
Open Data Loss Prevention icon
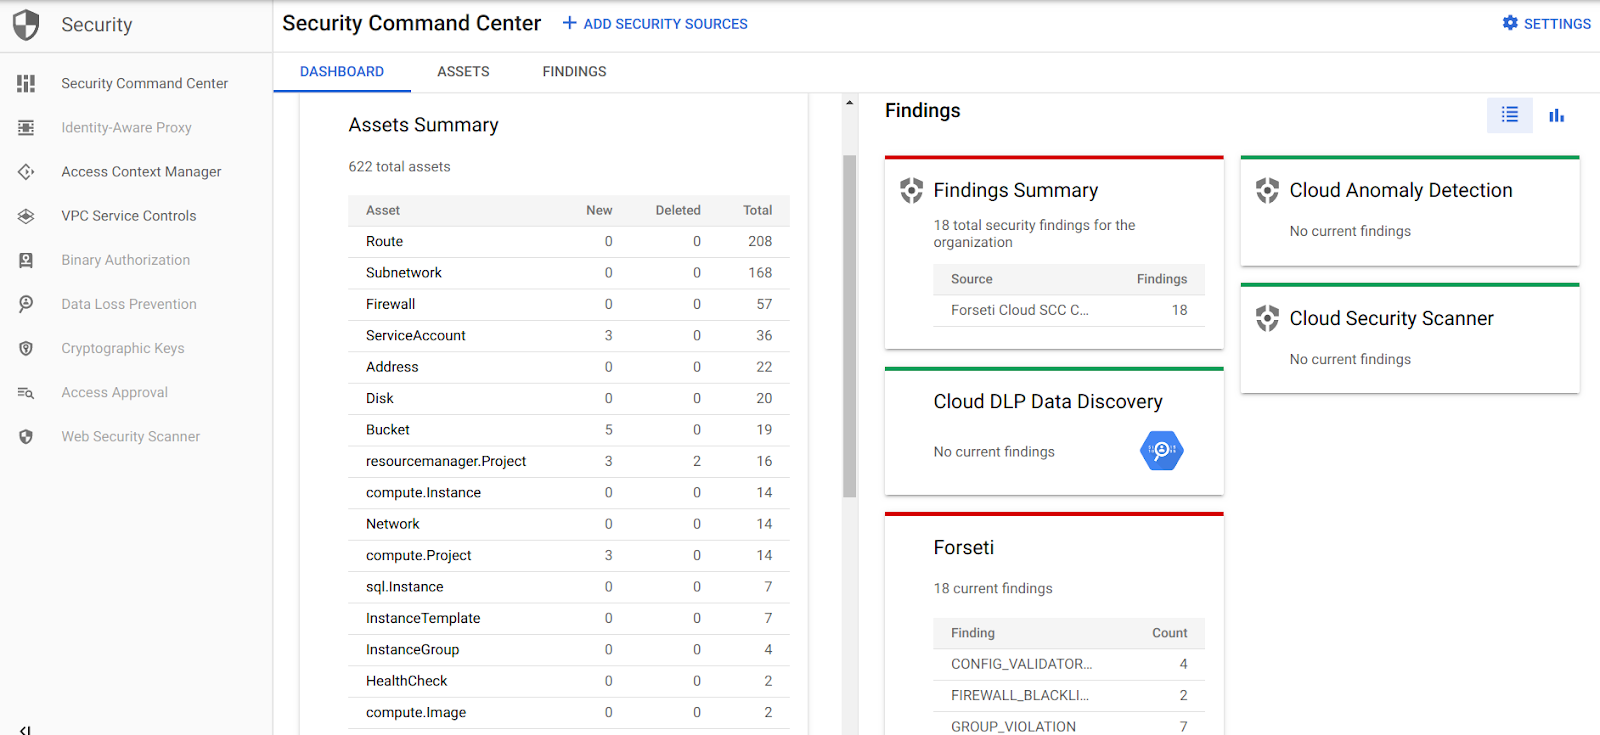26,304
